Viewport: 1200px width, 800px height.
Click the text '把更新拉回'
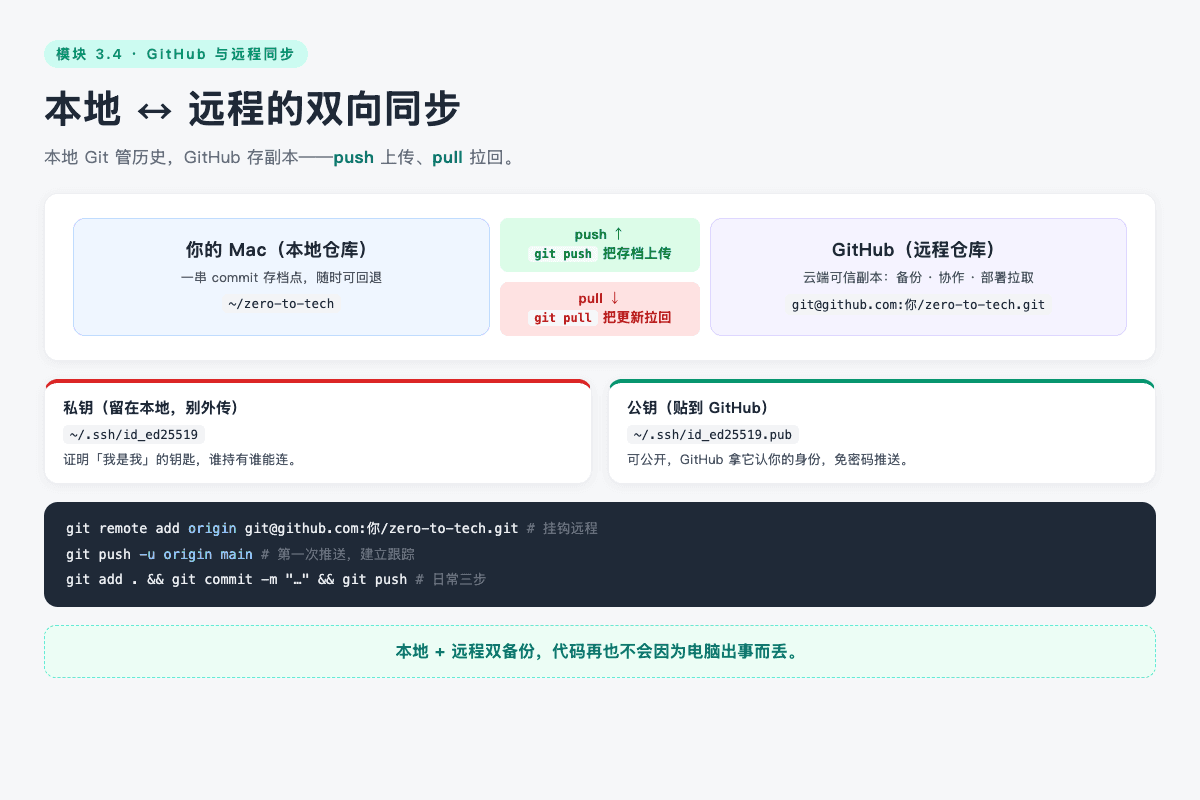[x=637, y=318]
